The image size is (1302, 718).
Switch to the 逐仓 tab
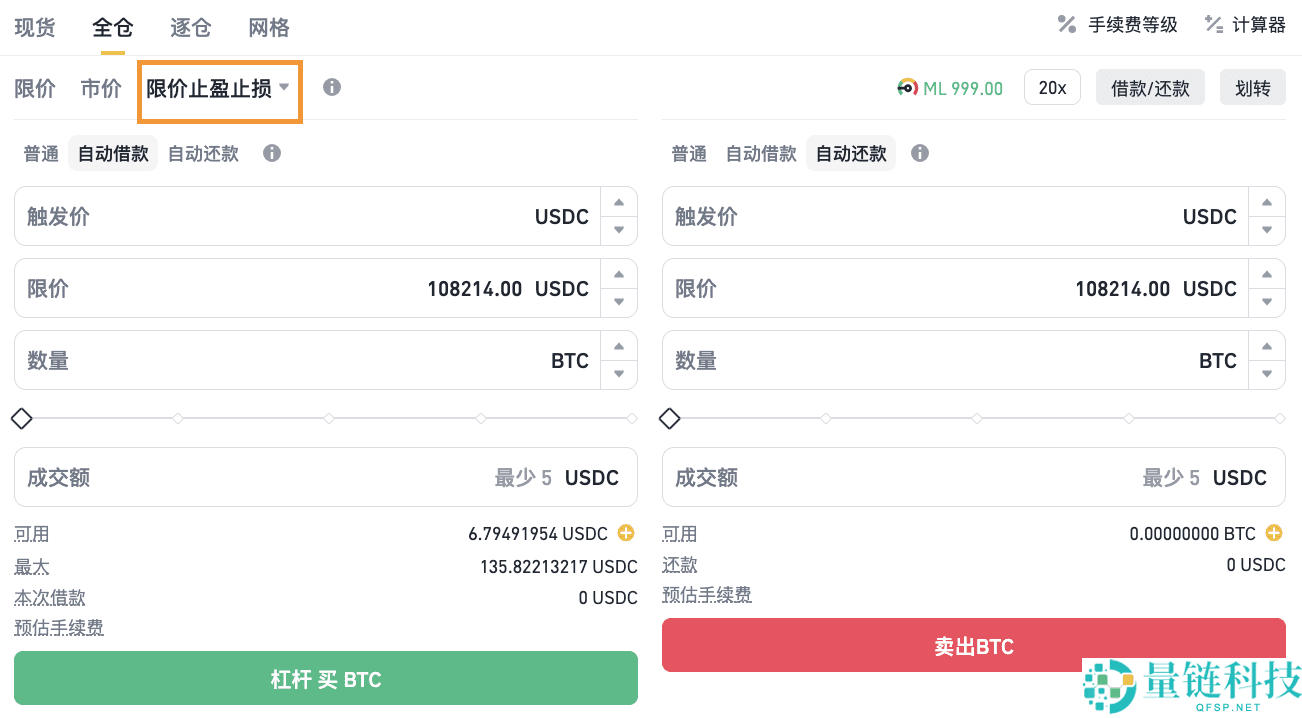[x=190, y=27]
